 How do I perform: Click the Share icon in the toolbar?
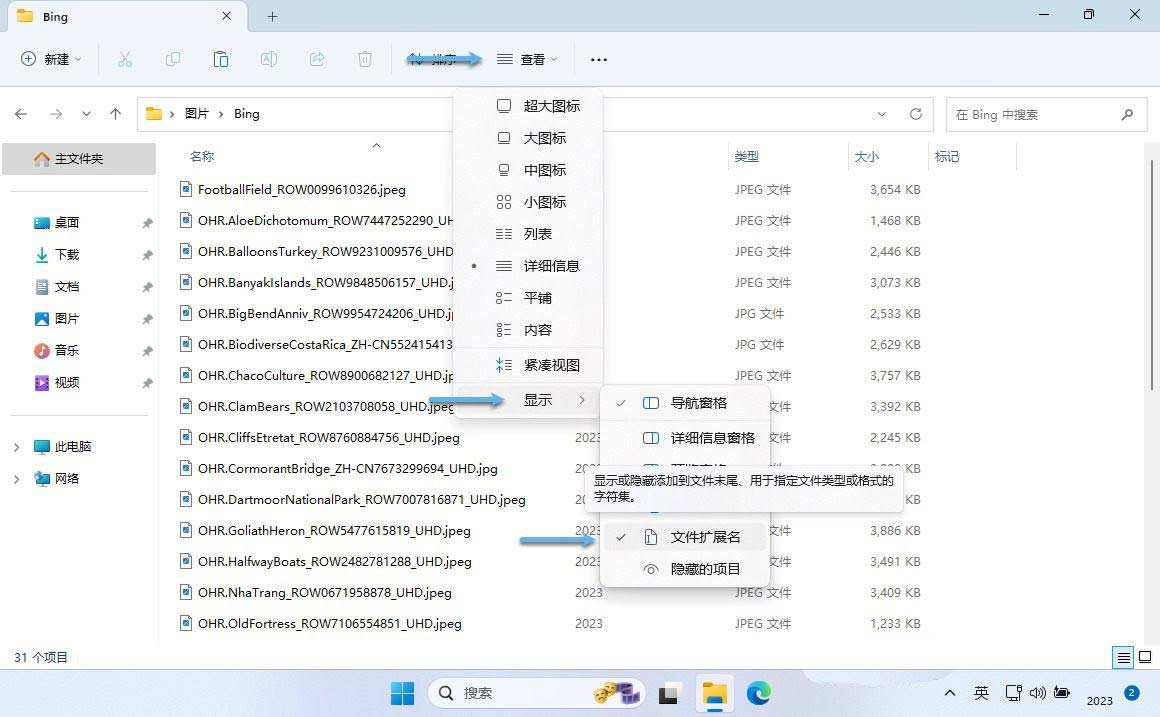(x=317, y=59)
